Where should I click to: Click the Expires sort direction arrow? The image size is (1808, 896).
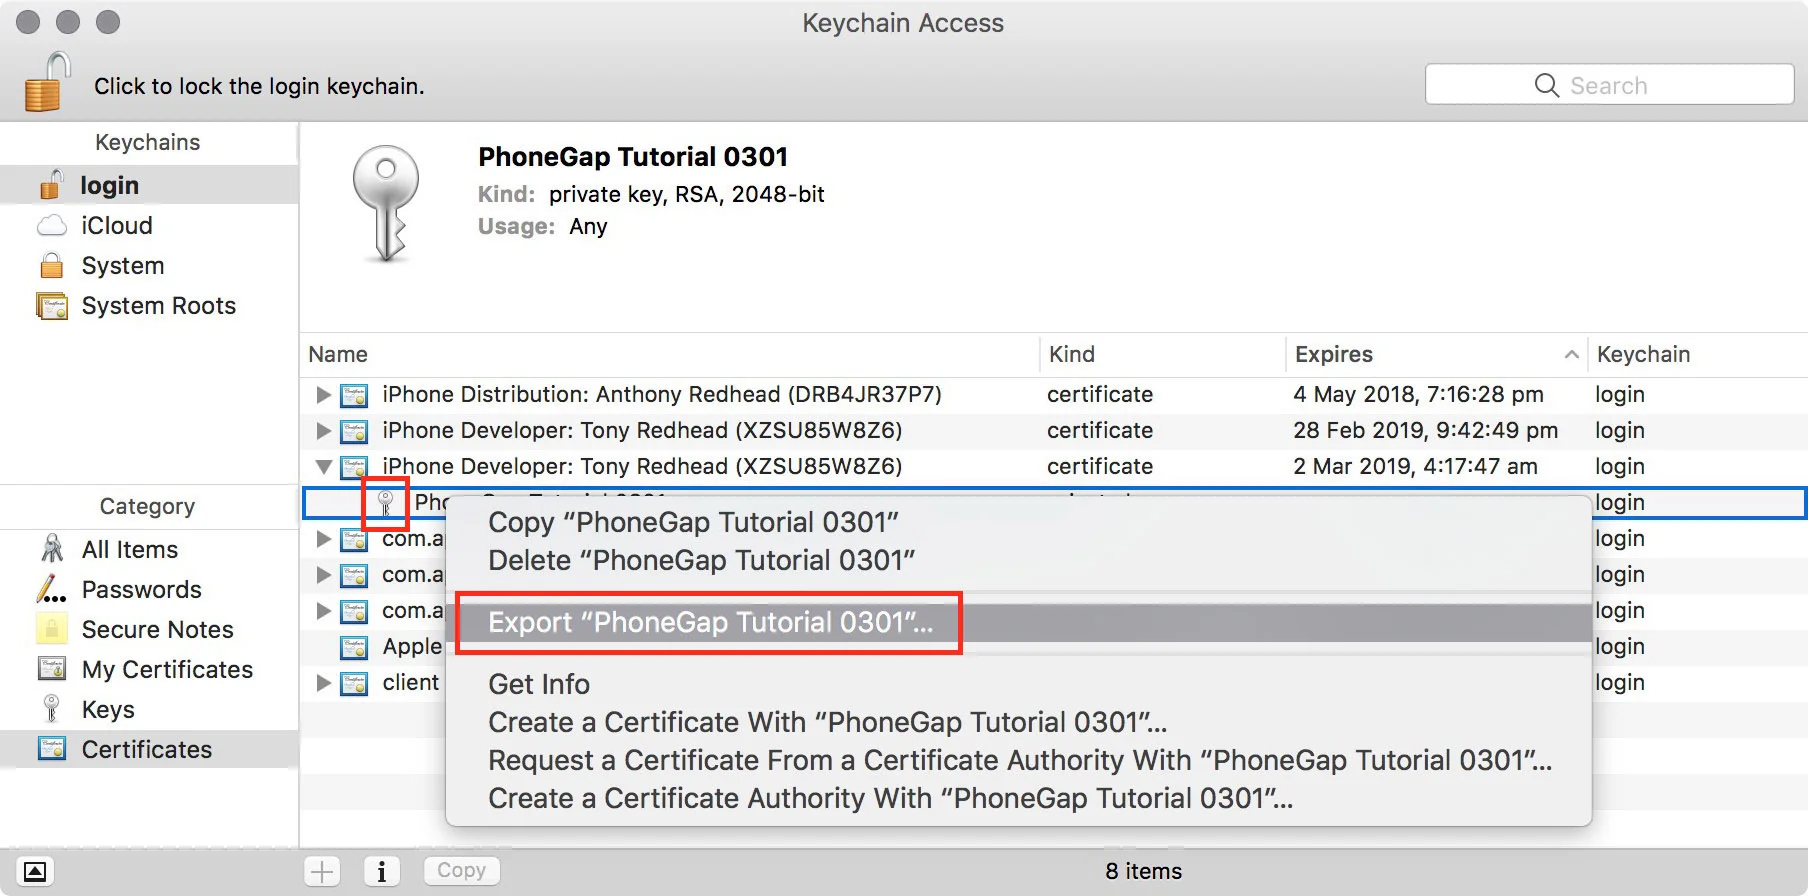pos(1571,354)
